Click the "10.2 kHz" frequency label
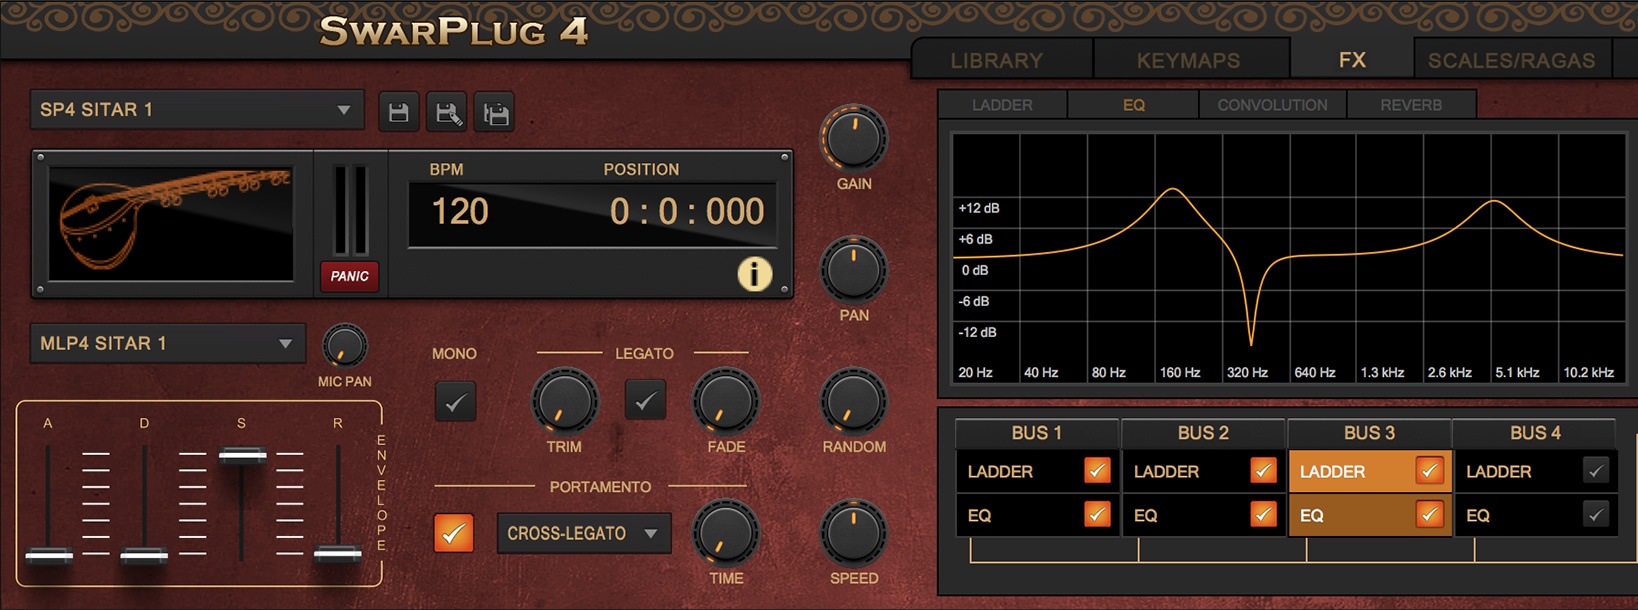 coord(1588,372)
